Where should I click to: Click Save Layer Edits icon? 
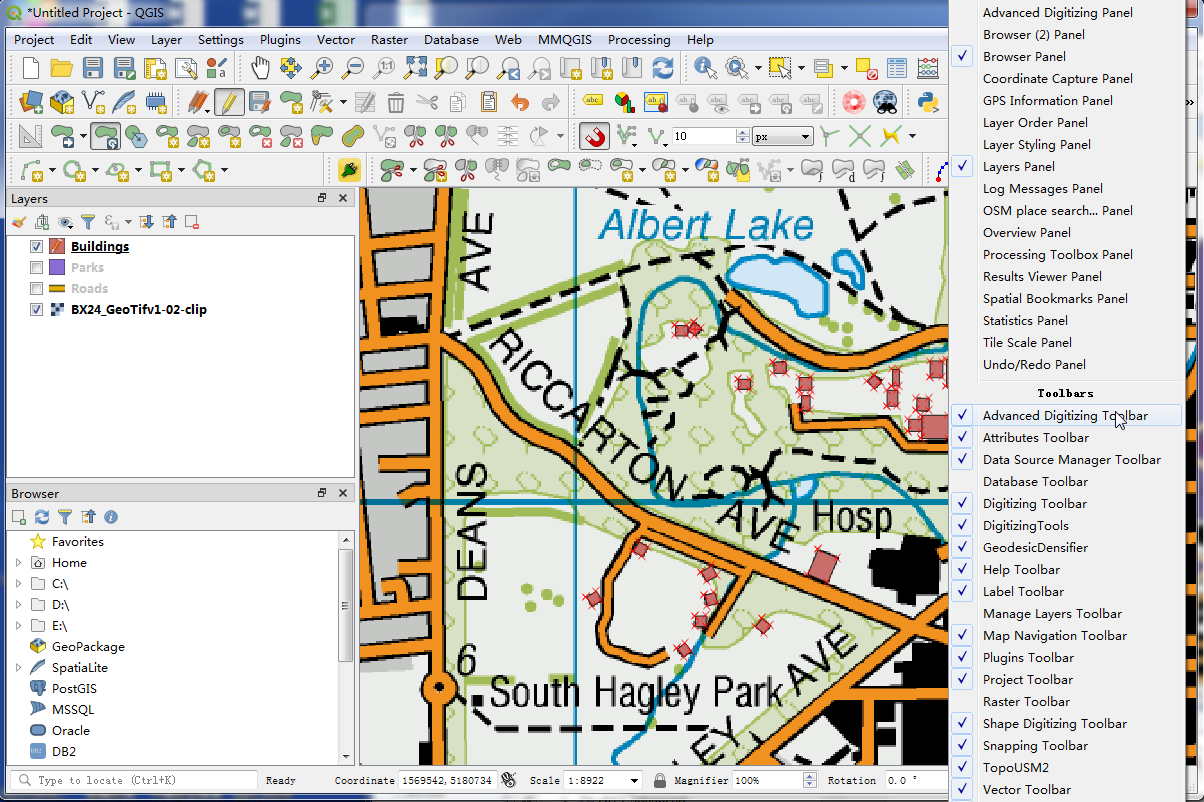coord(260,102)
